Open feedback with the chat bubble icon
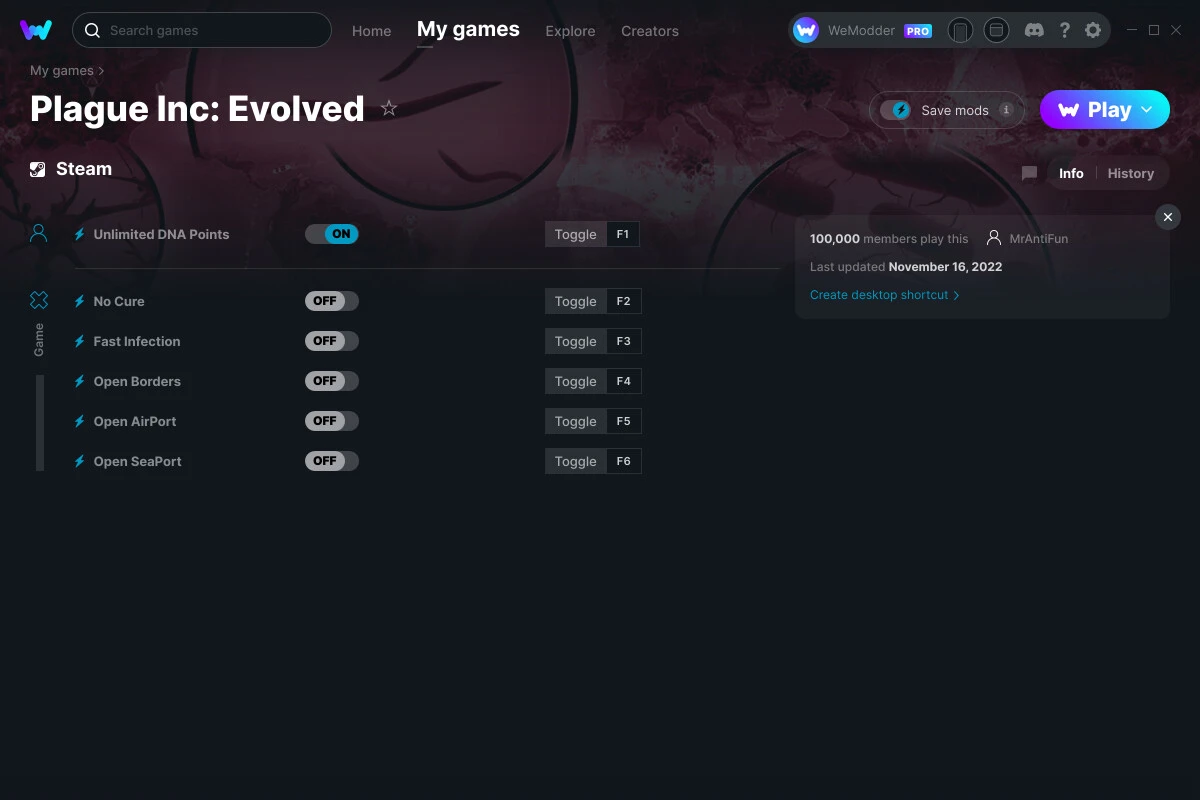1200x800 pixels. pos(1028,172)
